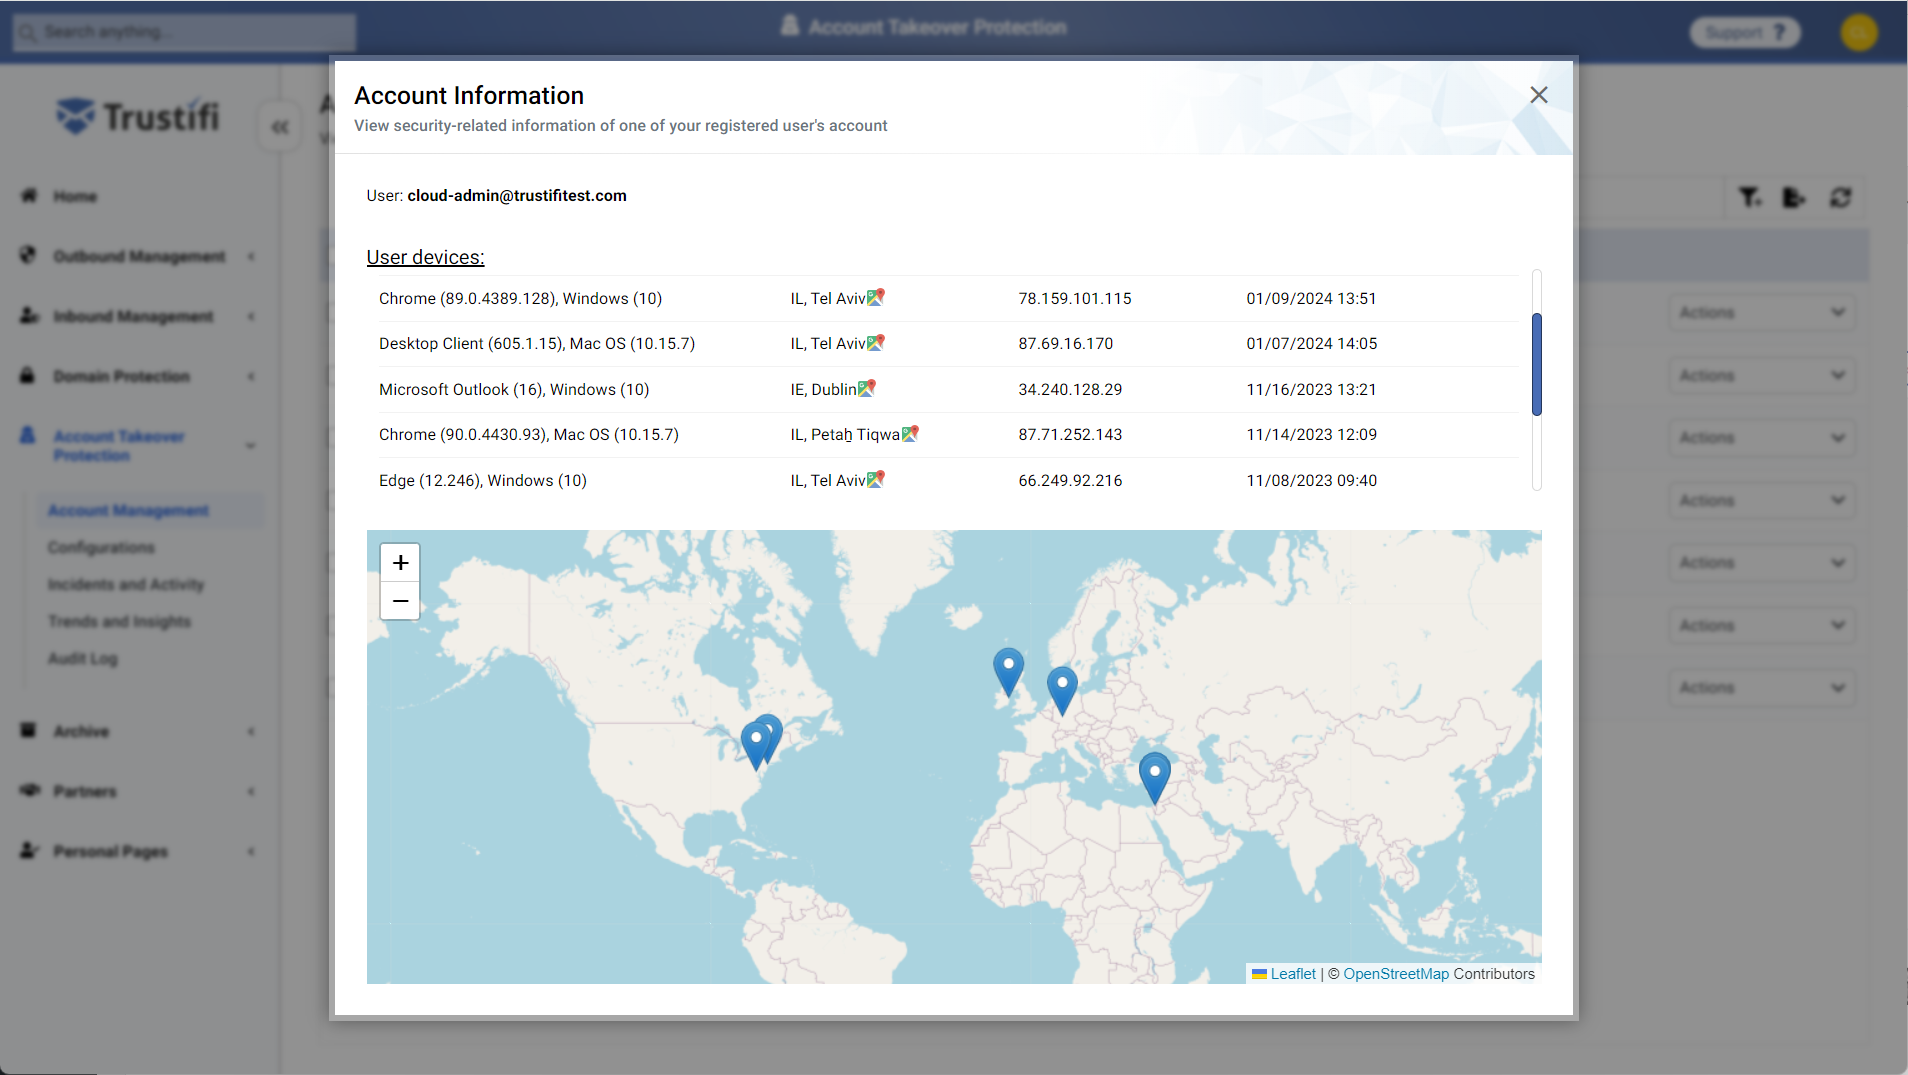1908x1075 pixels.
Task: Click the user devices list scrollbar
Action: click(x=1537, y=364)
